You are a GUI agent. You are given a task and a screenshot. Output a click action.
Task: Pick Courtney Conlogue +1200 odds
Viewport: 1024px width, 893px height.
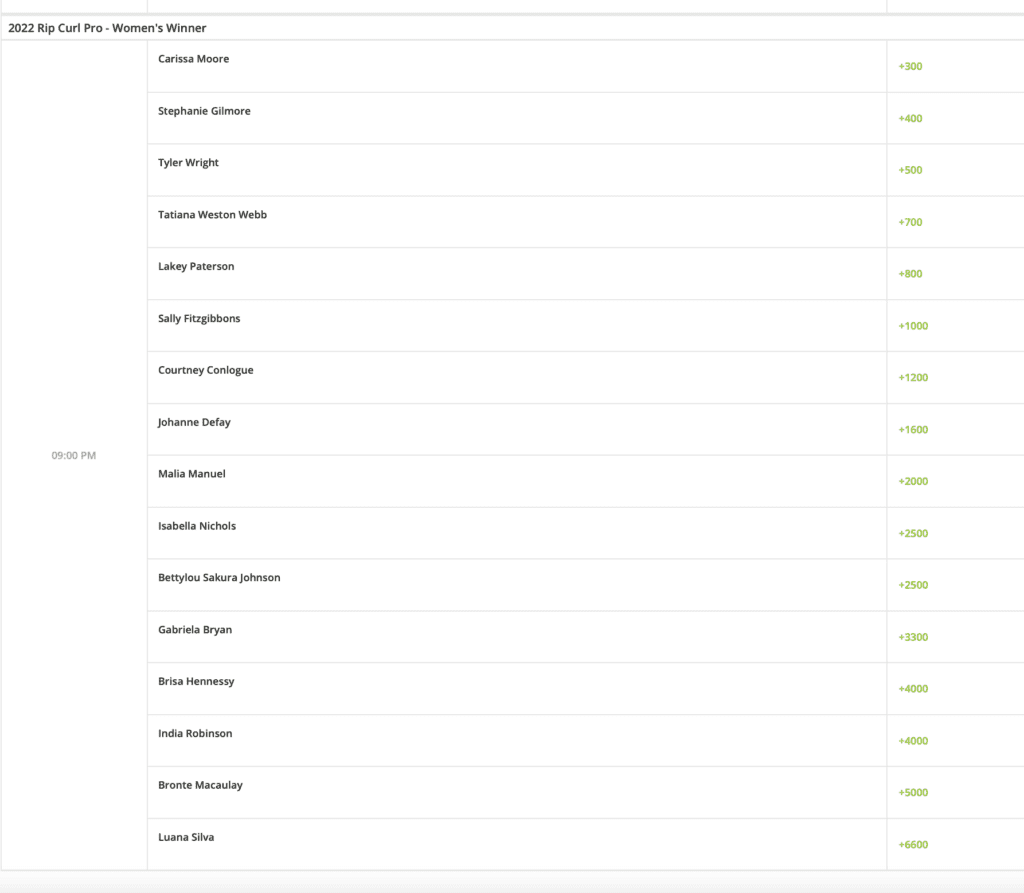(x=913, y=378)
